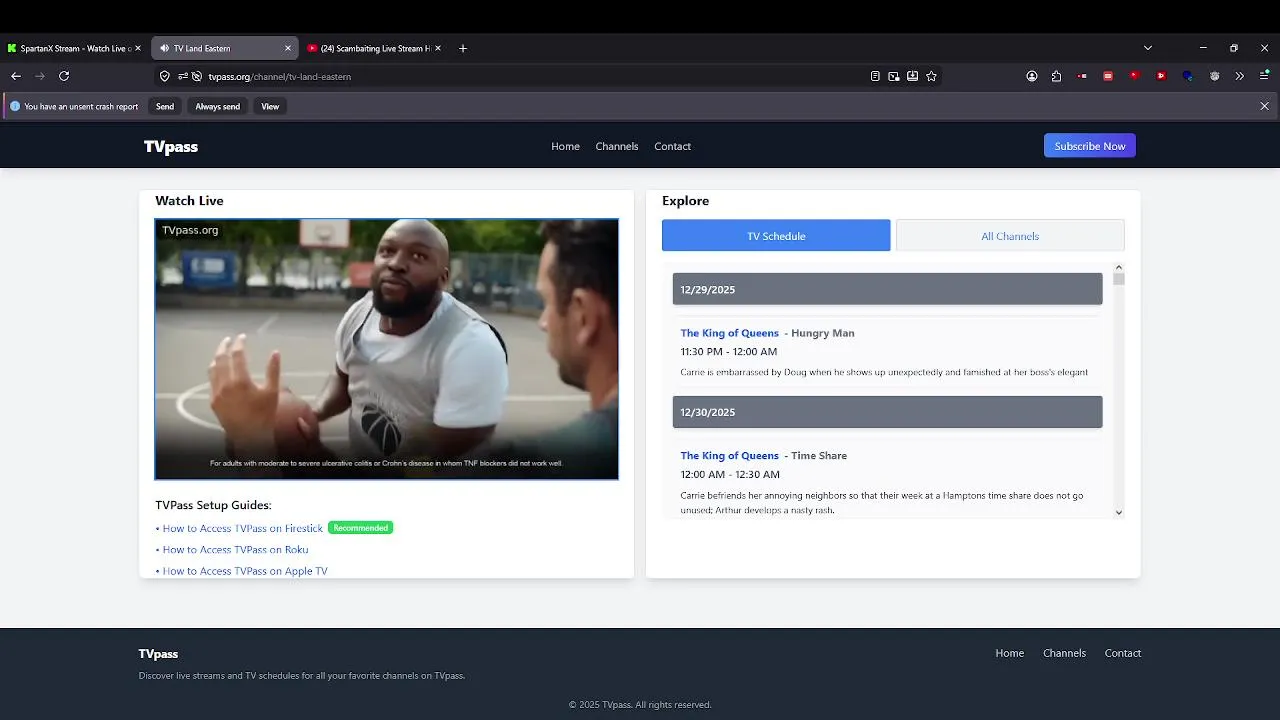The width and height of the screenshot is (1280, 720).
Task: Close the SpartanX Stream tab
Action: tap(138, 48)
